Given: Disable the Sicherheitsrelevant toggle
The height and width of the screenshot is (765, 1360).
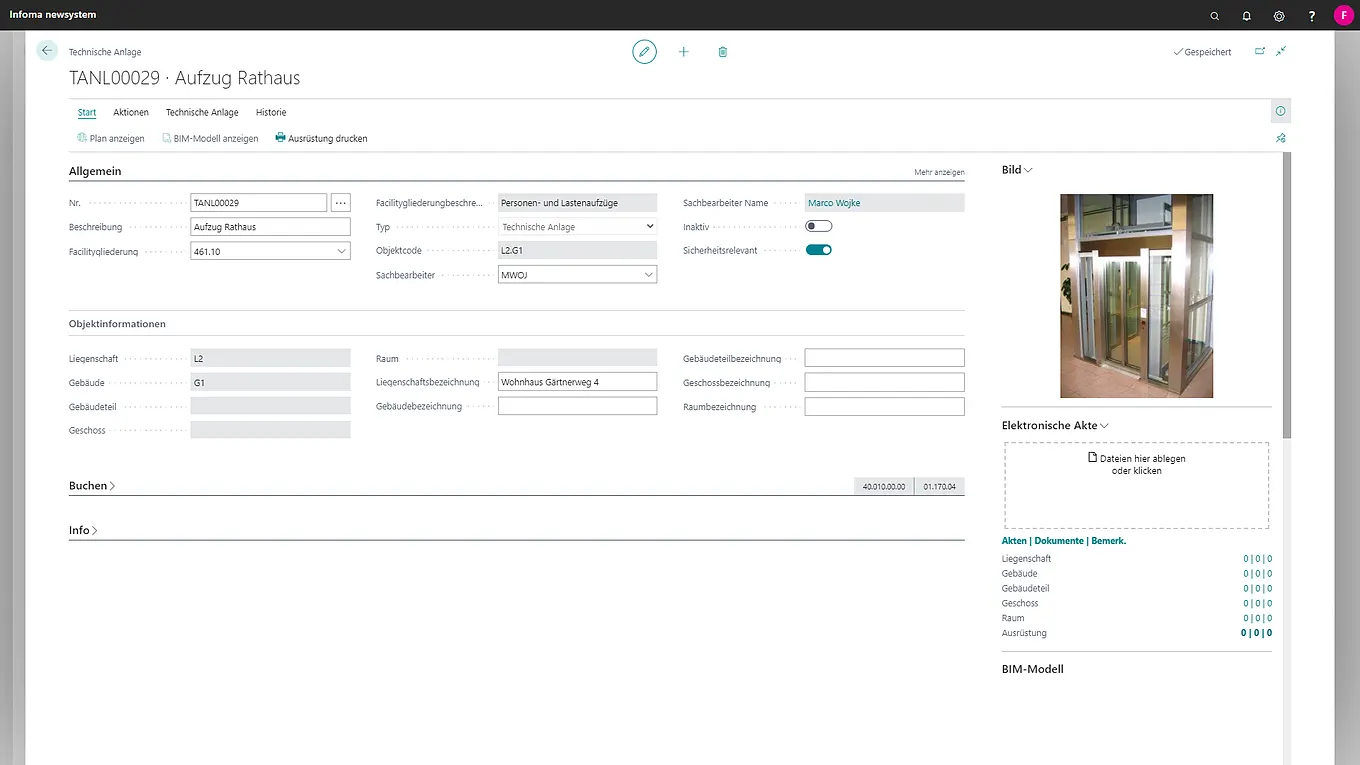Looking at the screenshot, I should (x=819, y=250).
